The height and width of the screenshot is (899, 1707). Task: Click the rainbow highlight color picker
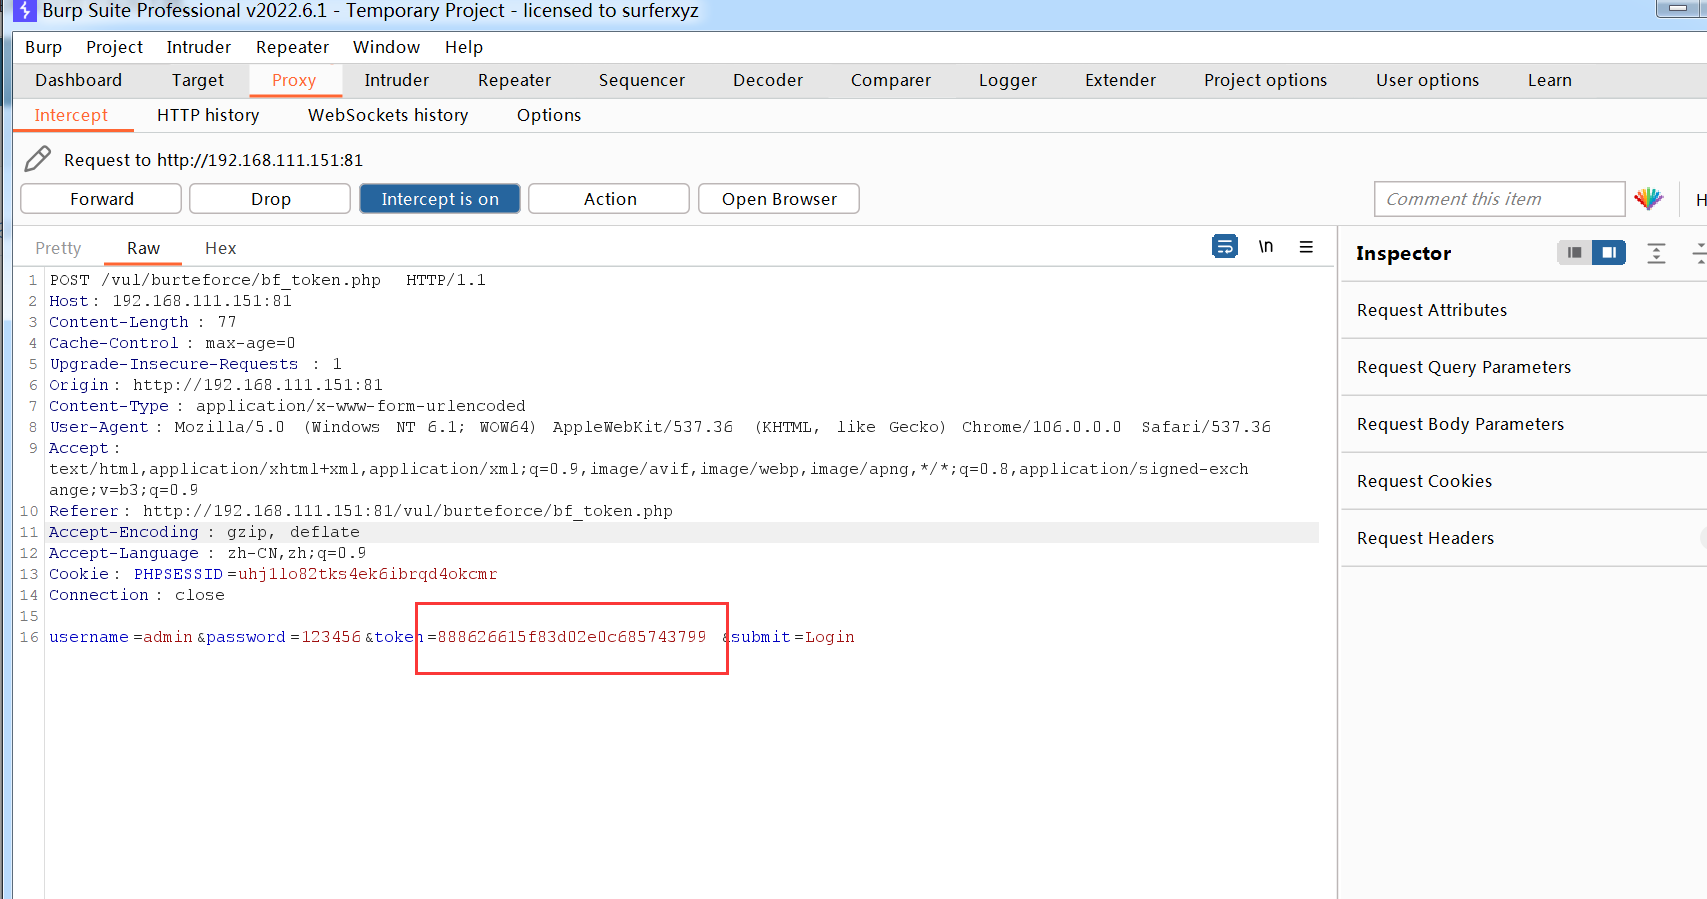1648,199
